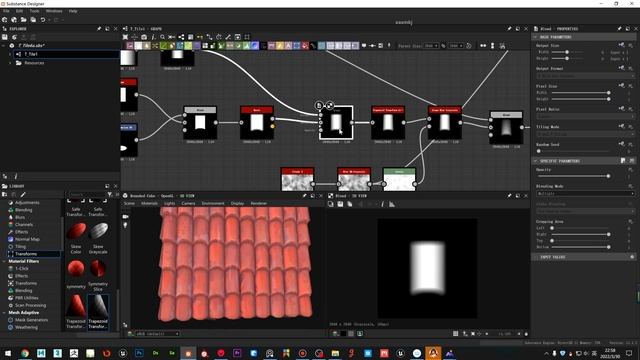Select the selected Blend node in graph
The height and width of the screenshot is (360, 640).
click(x=336, y=122)
